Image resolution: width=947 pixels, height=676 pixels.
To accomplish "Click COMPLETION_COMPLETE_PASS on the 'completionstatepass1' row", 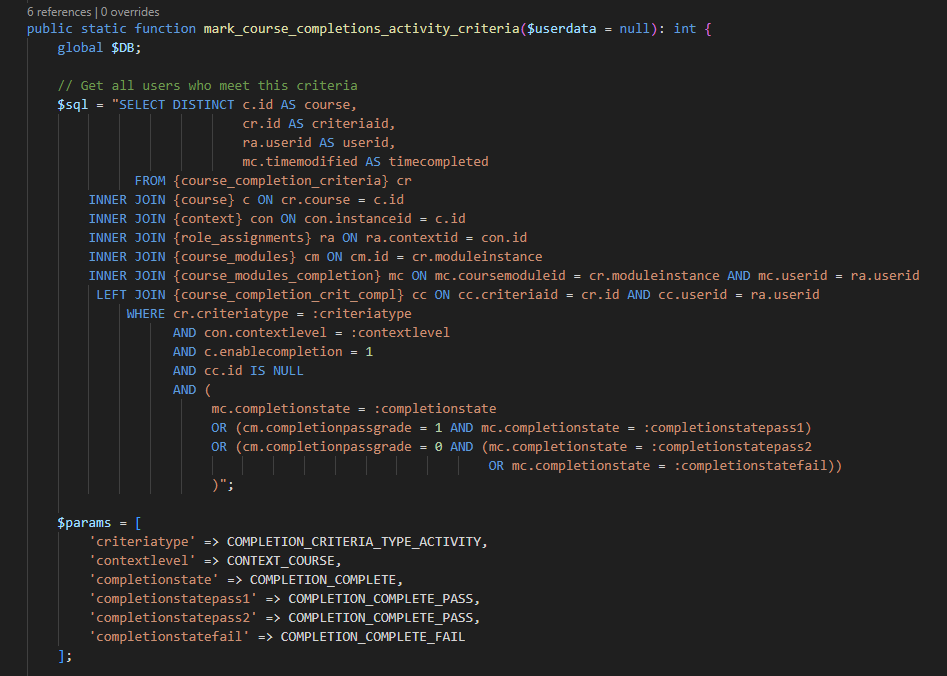I will pos(380,599).
